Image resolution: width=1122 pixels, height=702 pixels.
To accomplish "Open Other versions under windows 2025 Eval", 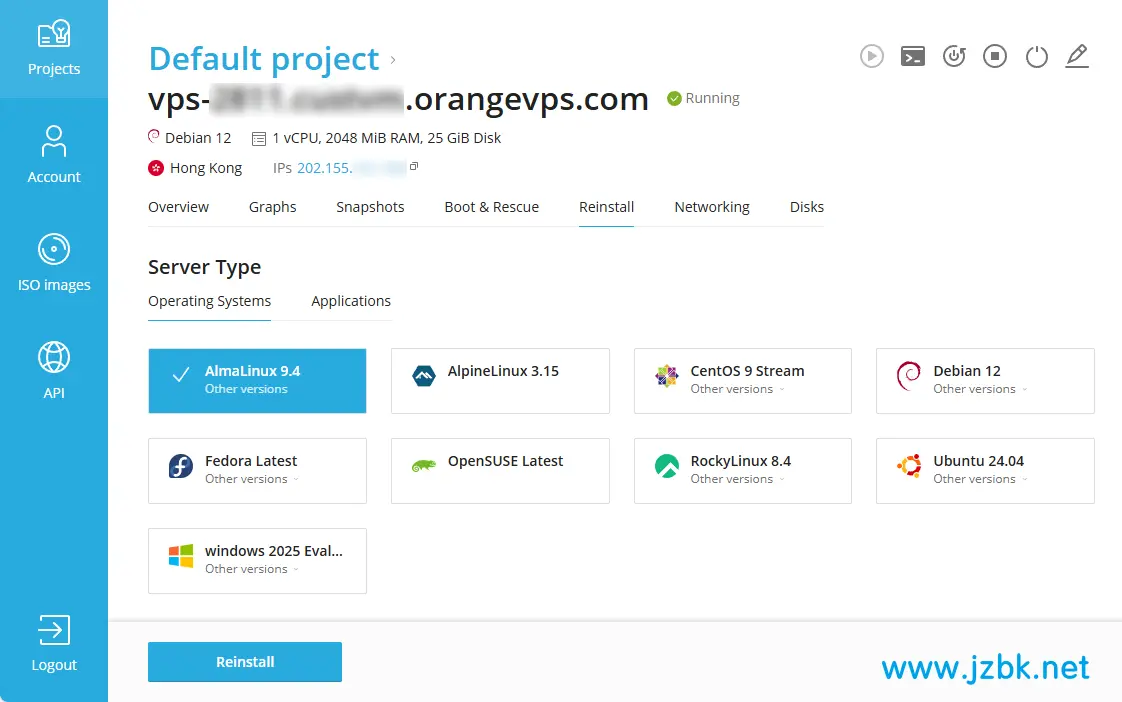I will pos(252,570).
